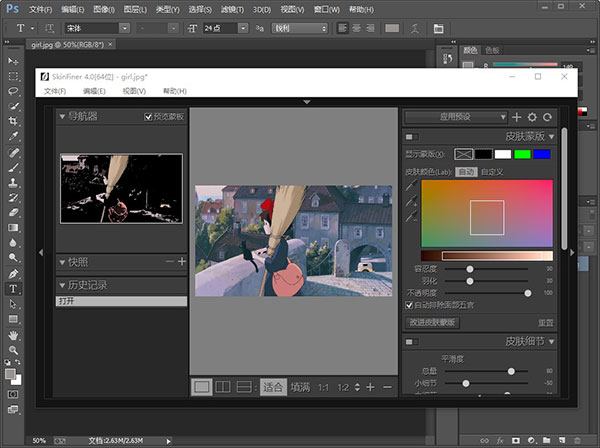The height and width of the screenshot is (448, 600).
Task: Open SkinFiner 帮助(H) menu
Action: point(174,91)
